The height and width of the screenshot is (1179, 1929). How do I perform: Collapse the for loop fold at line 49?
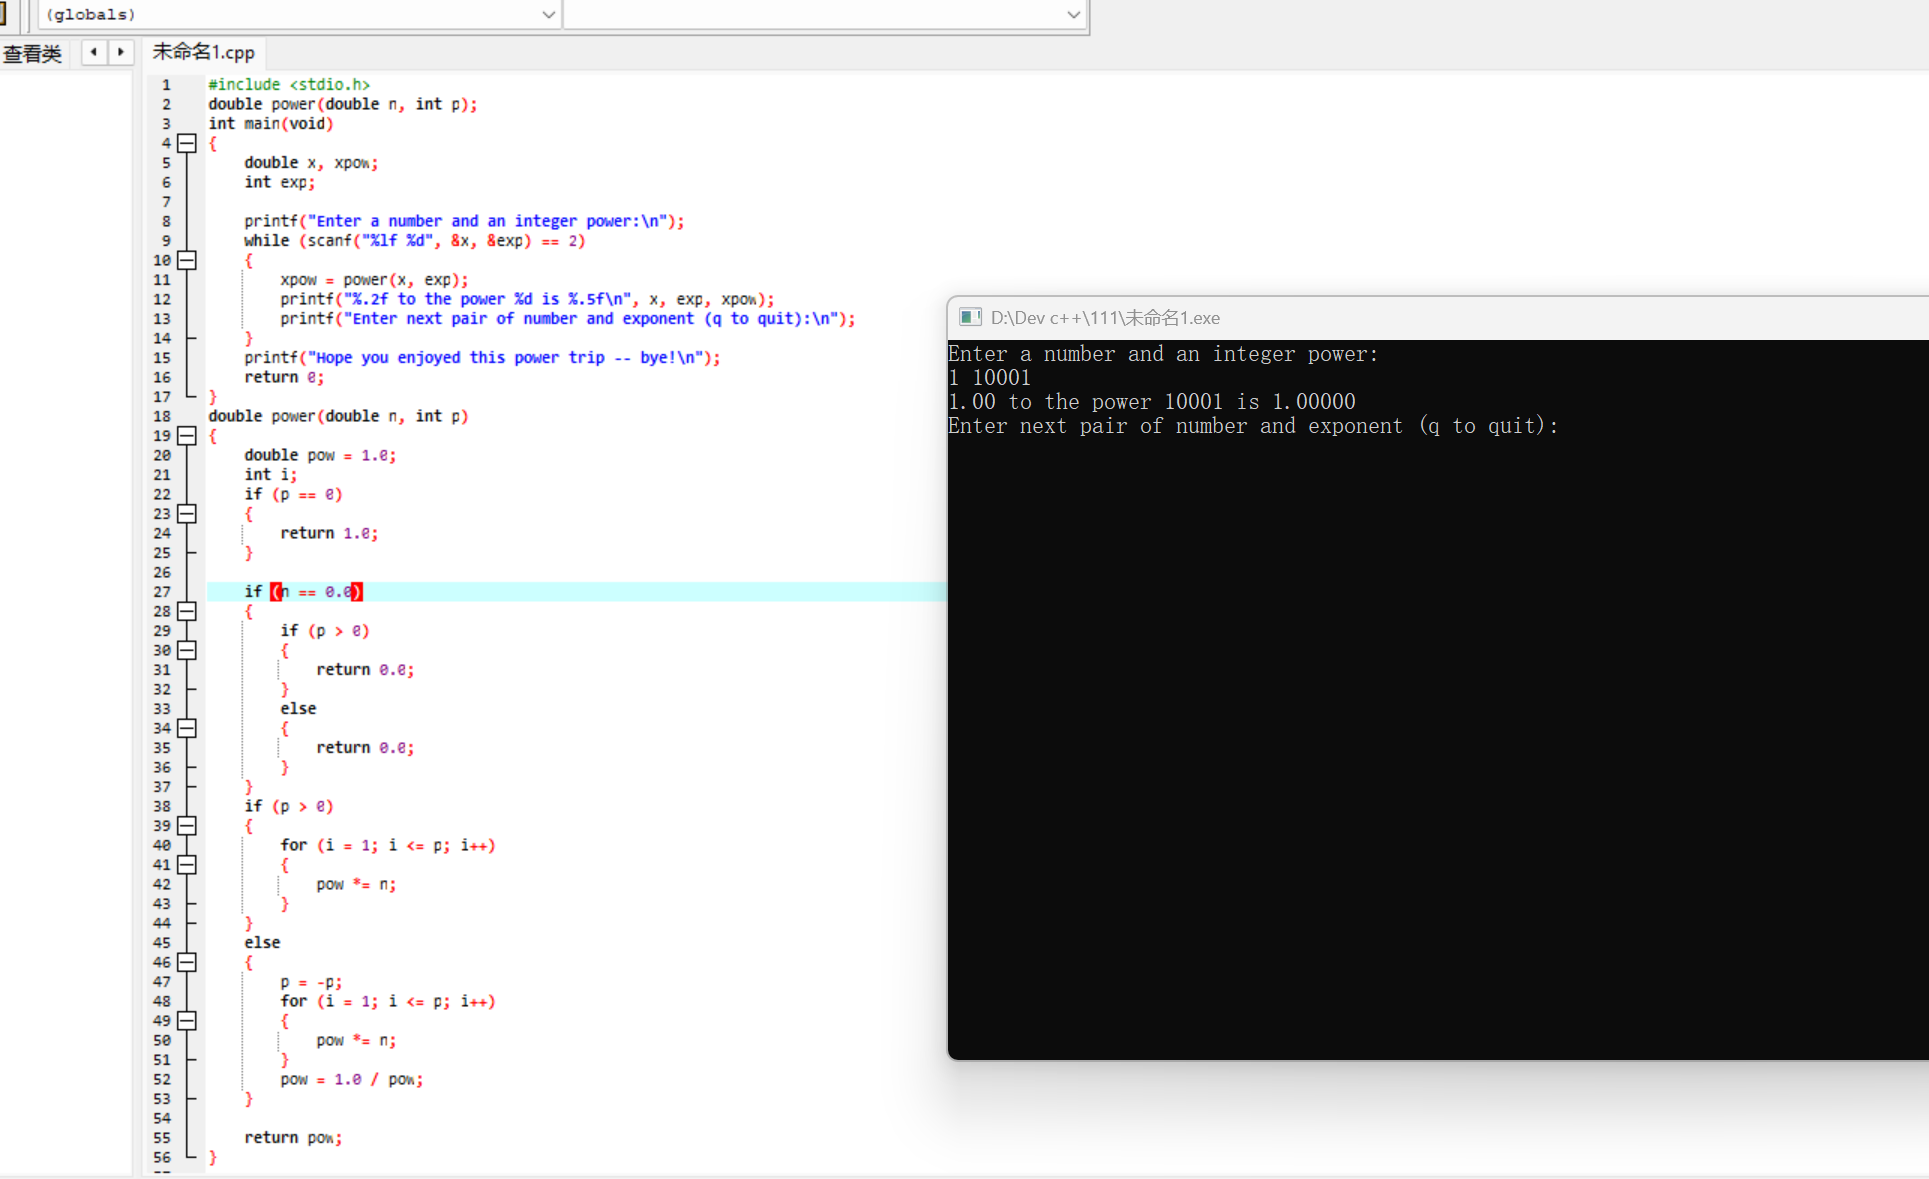pos(187,1021)
